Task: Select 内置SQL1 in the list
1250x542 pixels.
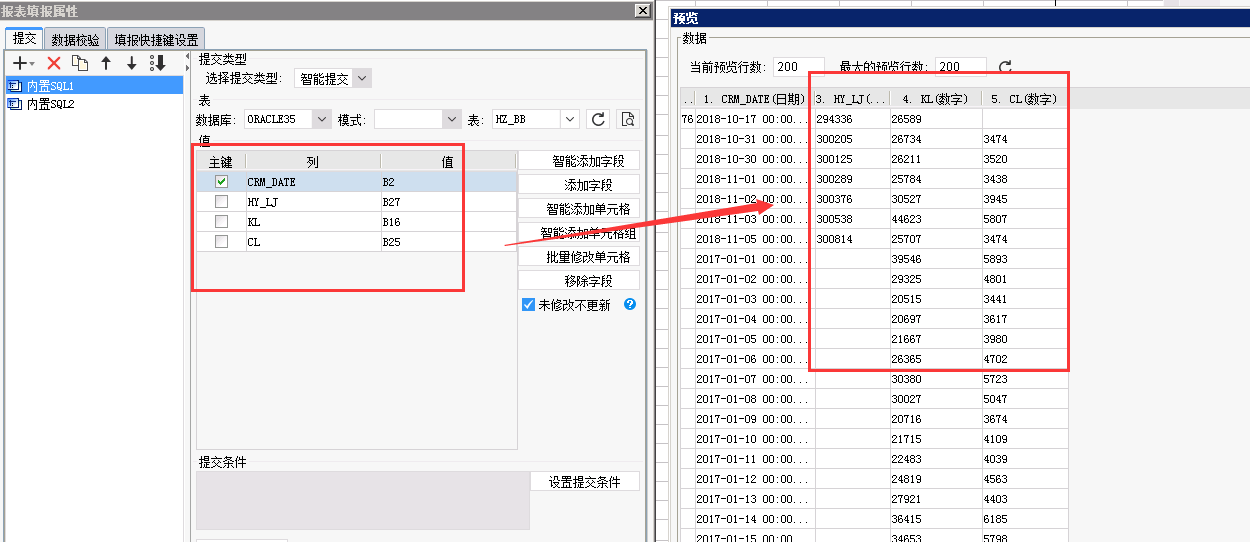Action: [95, 86]
